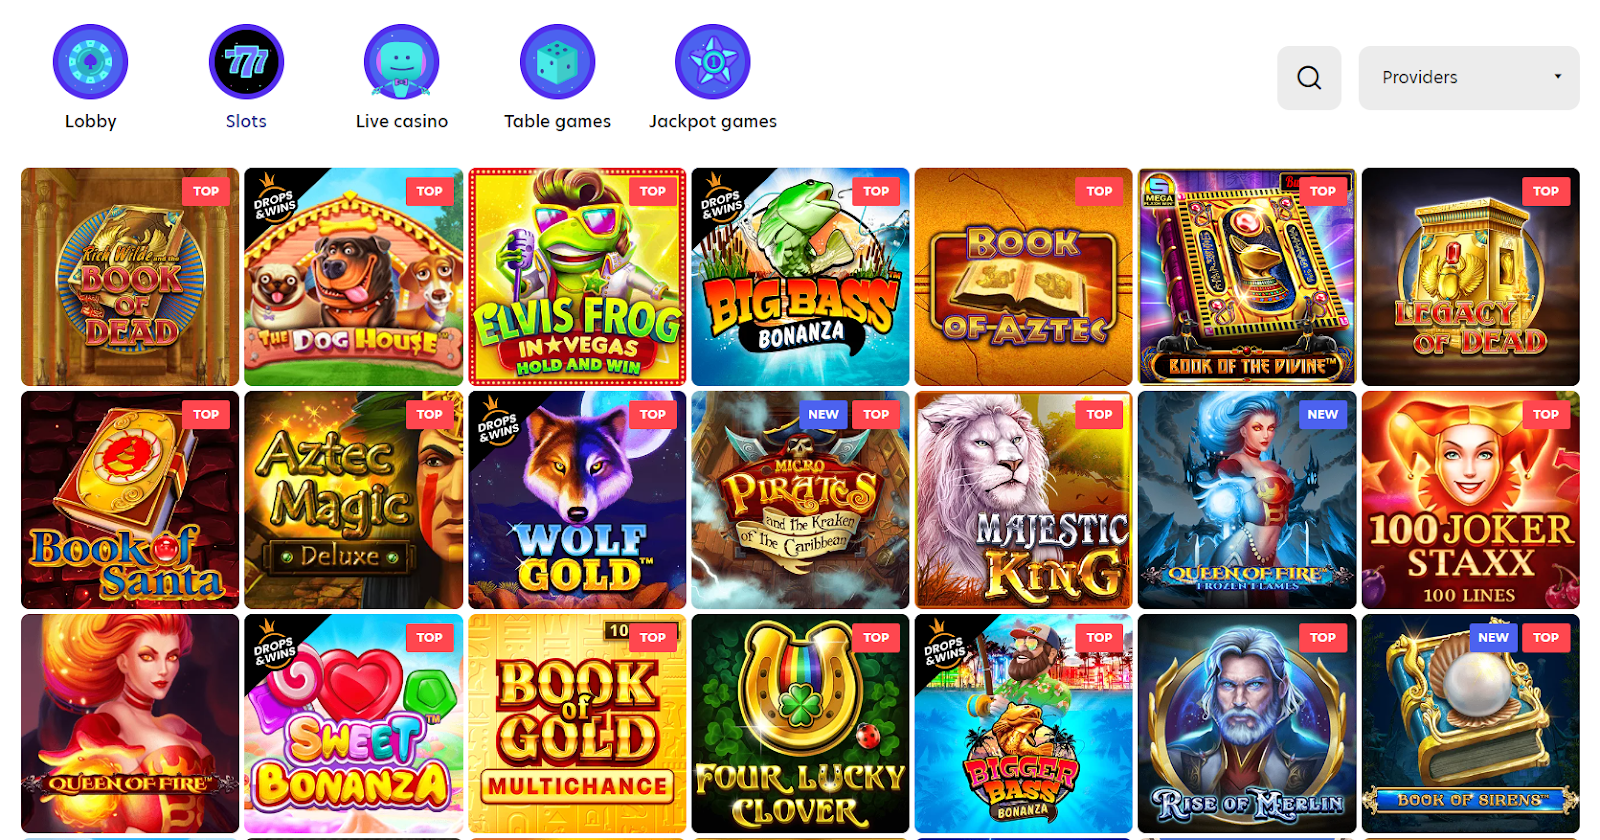Open the Book of Dead game
Screen dimensions: 1600x840
tap(130, 277)
